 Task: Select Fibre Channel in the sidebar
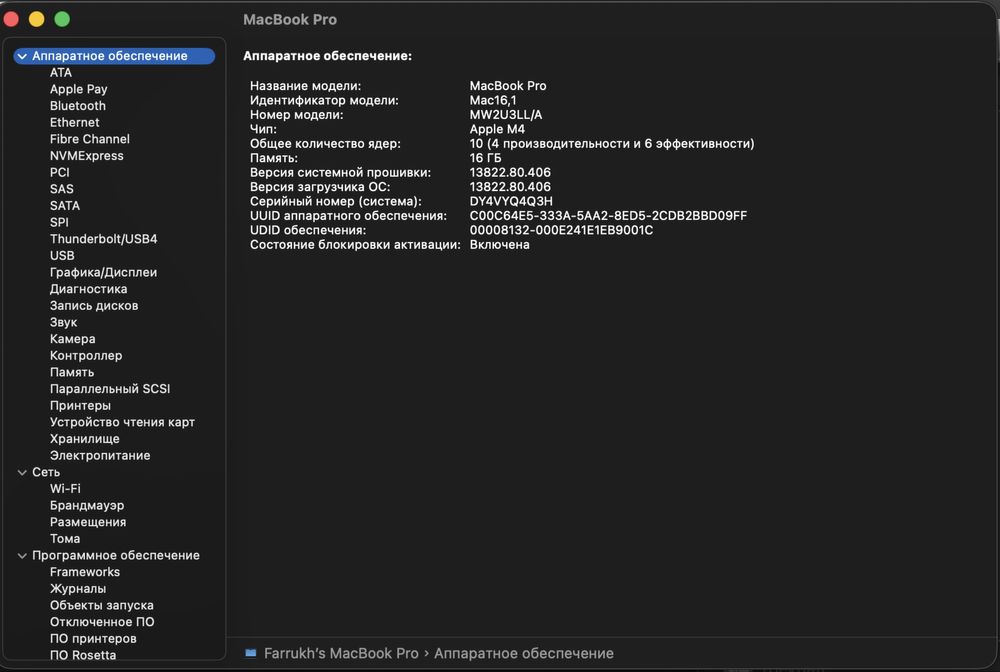click(89, 139)
